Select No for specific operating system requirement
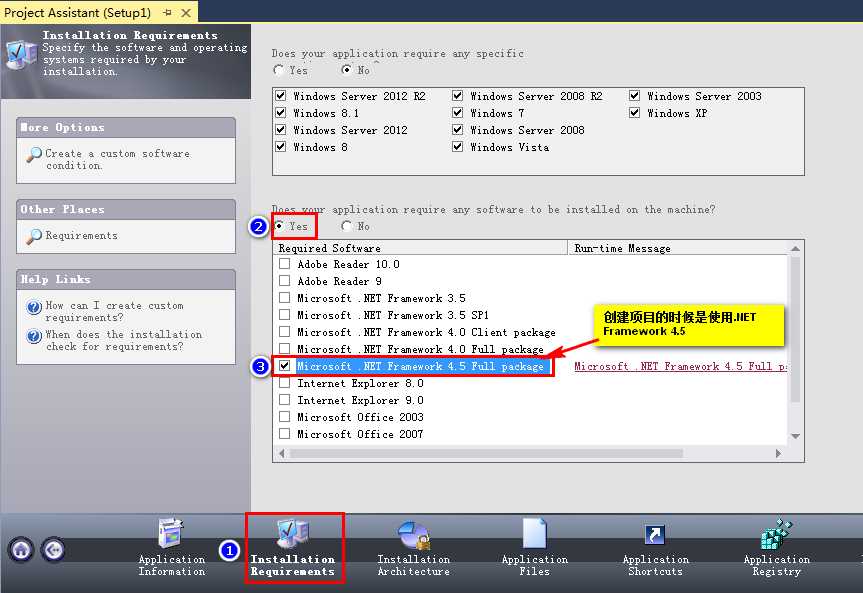The image size is (863, 593). (346, 69)
